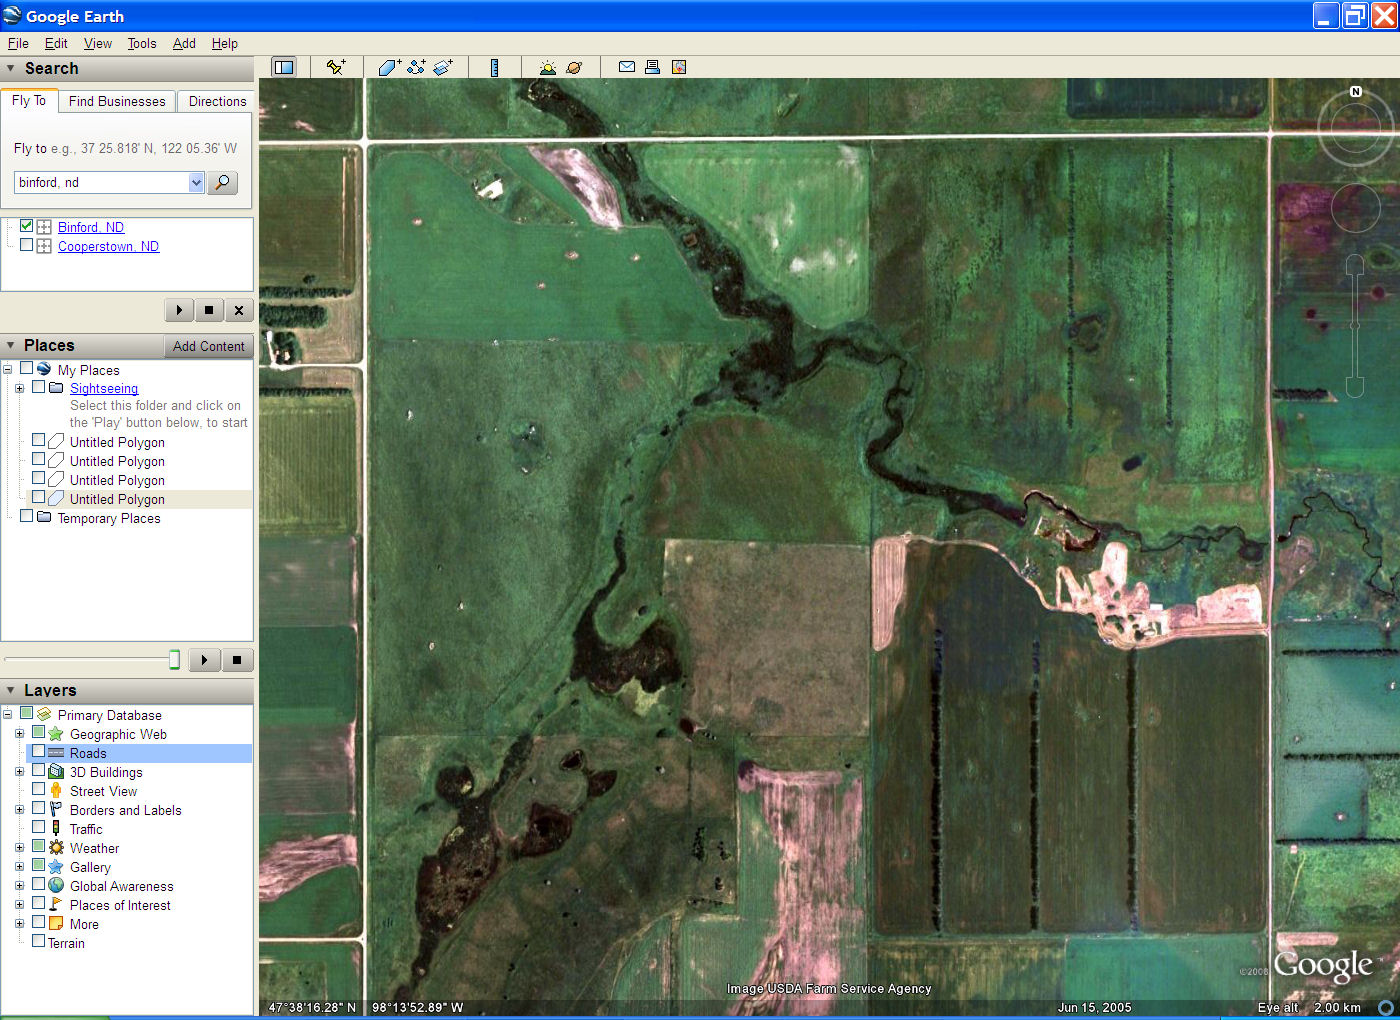1400x1020 pixels.
Task: Open the Help menu
Action: (x=225, y=43)
